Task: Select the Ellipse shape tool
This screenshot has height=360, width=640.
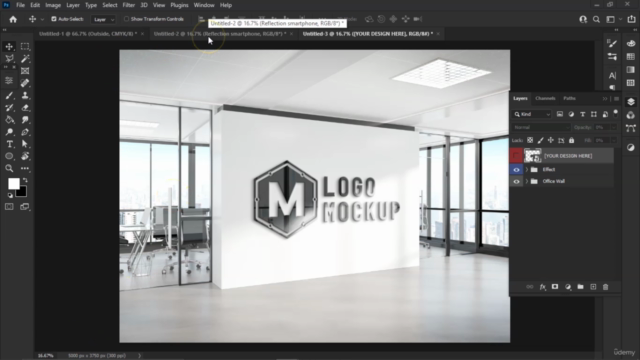Action: [x=9, y=156]
